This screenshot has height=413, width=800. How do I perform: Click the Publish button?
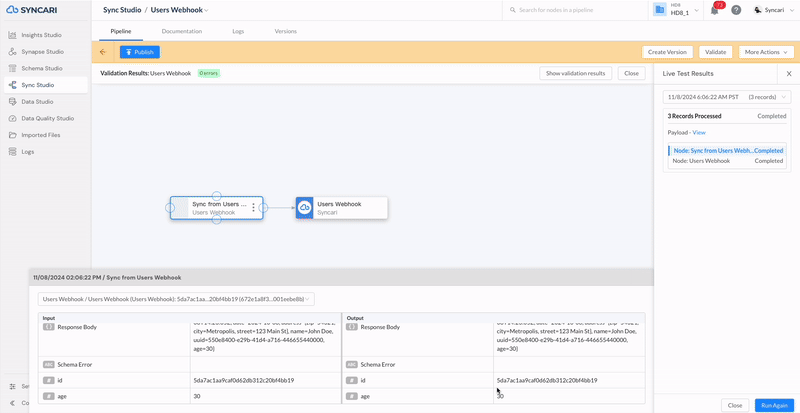point(140,52)
